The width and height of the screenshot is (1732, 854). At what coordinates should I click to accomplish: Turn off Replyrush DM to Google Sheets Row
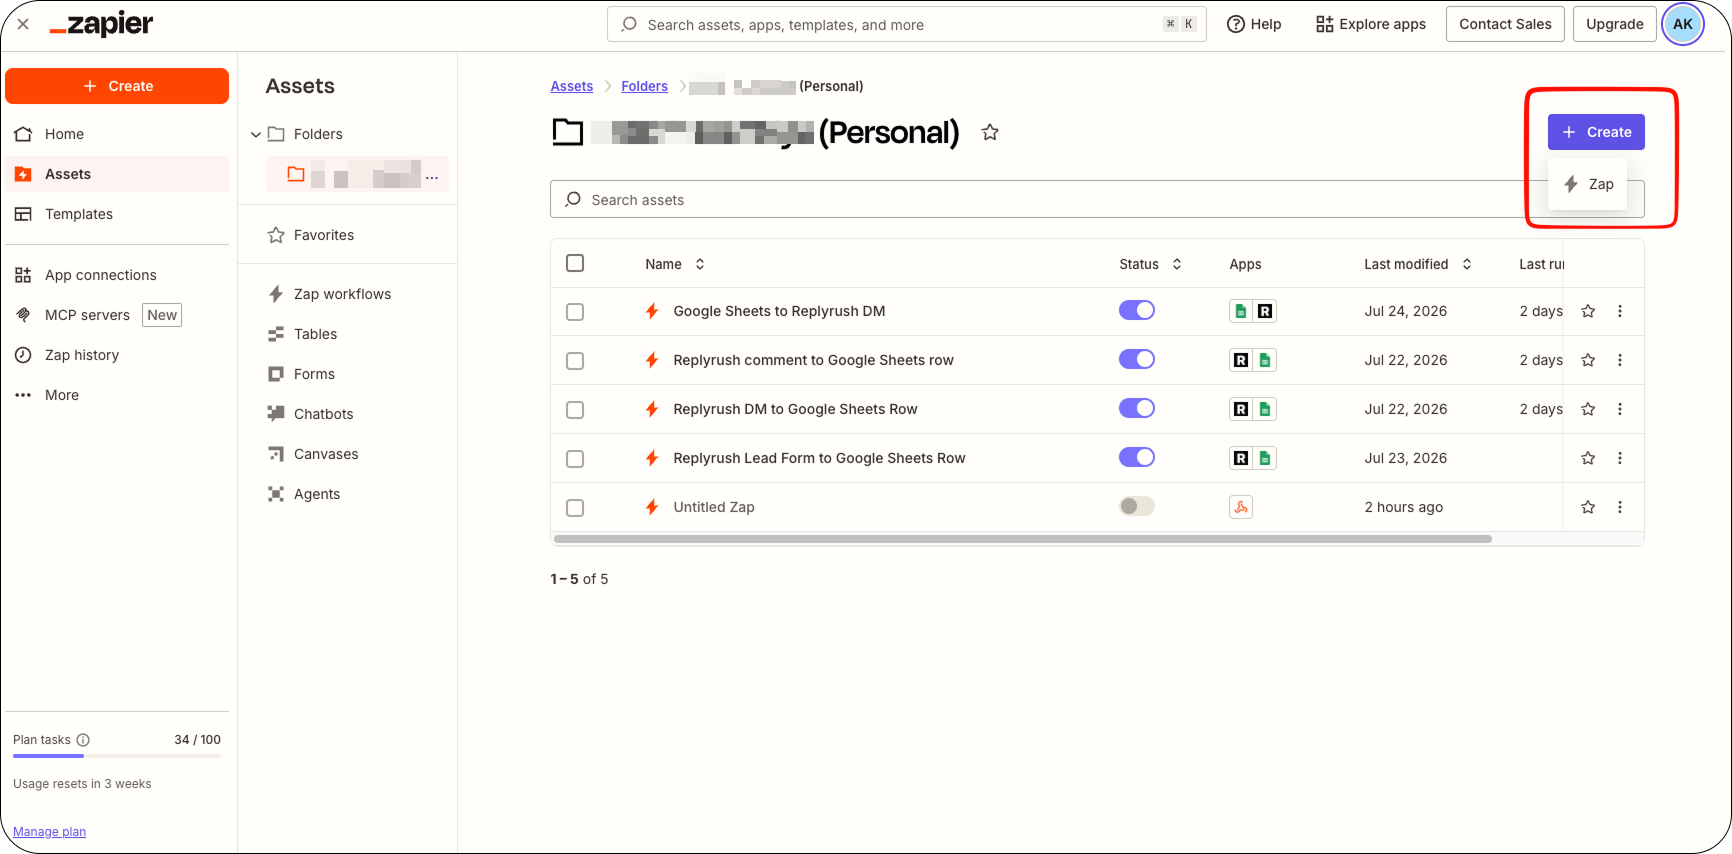click(x=1137, y=408)
